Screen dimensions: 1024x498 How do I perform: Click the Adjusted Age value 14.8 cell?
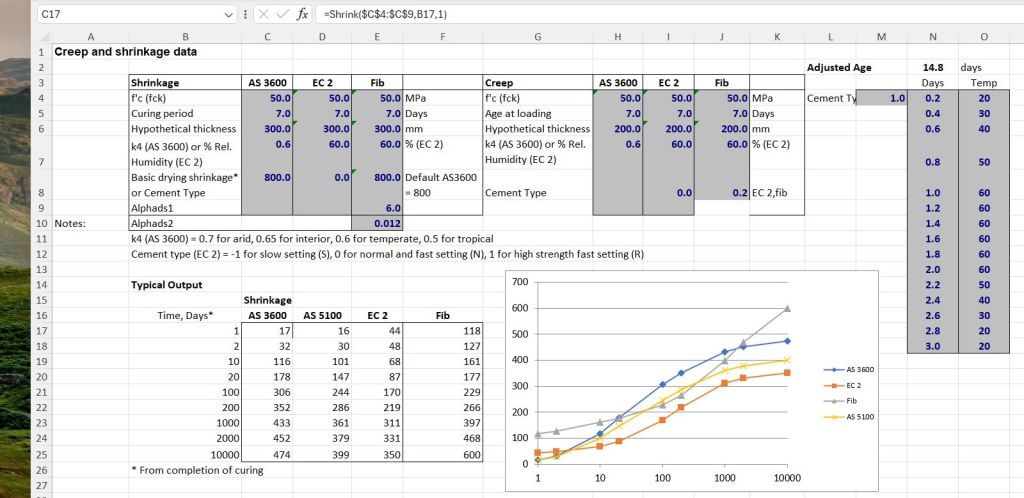coord(933,67)
